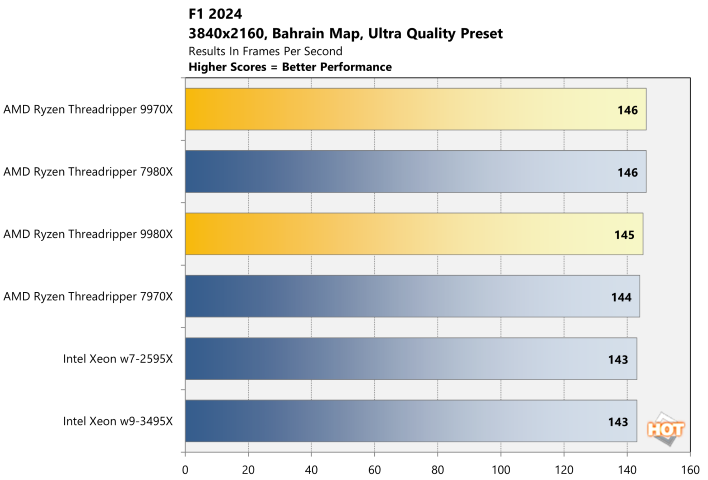The height and width of the screenshot is (480, 708).
Task: Click the x-axis label '0'
Action: 185,470
